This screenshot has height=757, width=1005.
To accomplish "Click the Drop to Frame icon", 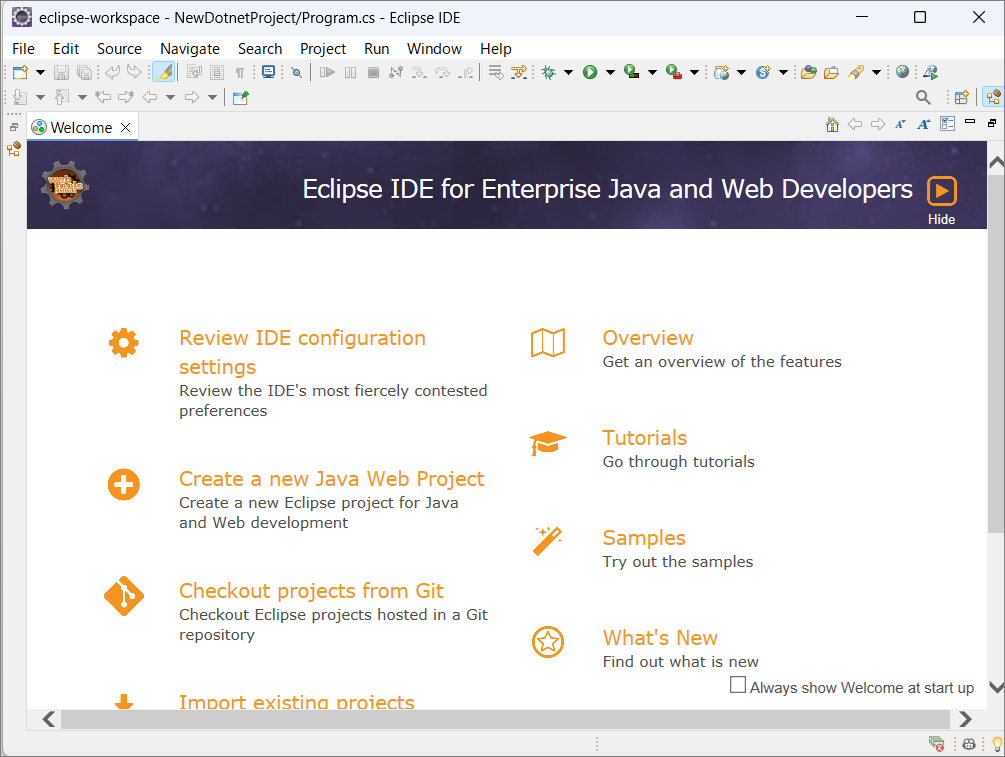I will click(x=495, y=72).
